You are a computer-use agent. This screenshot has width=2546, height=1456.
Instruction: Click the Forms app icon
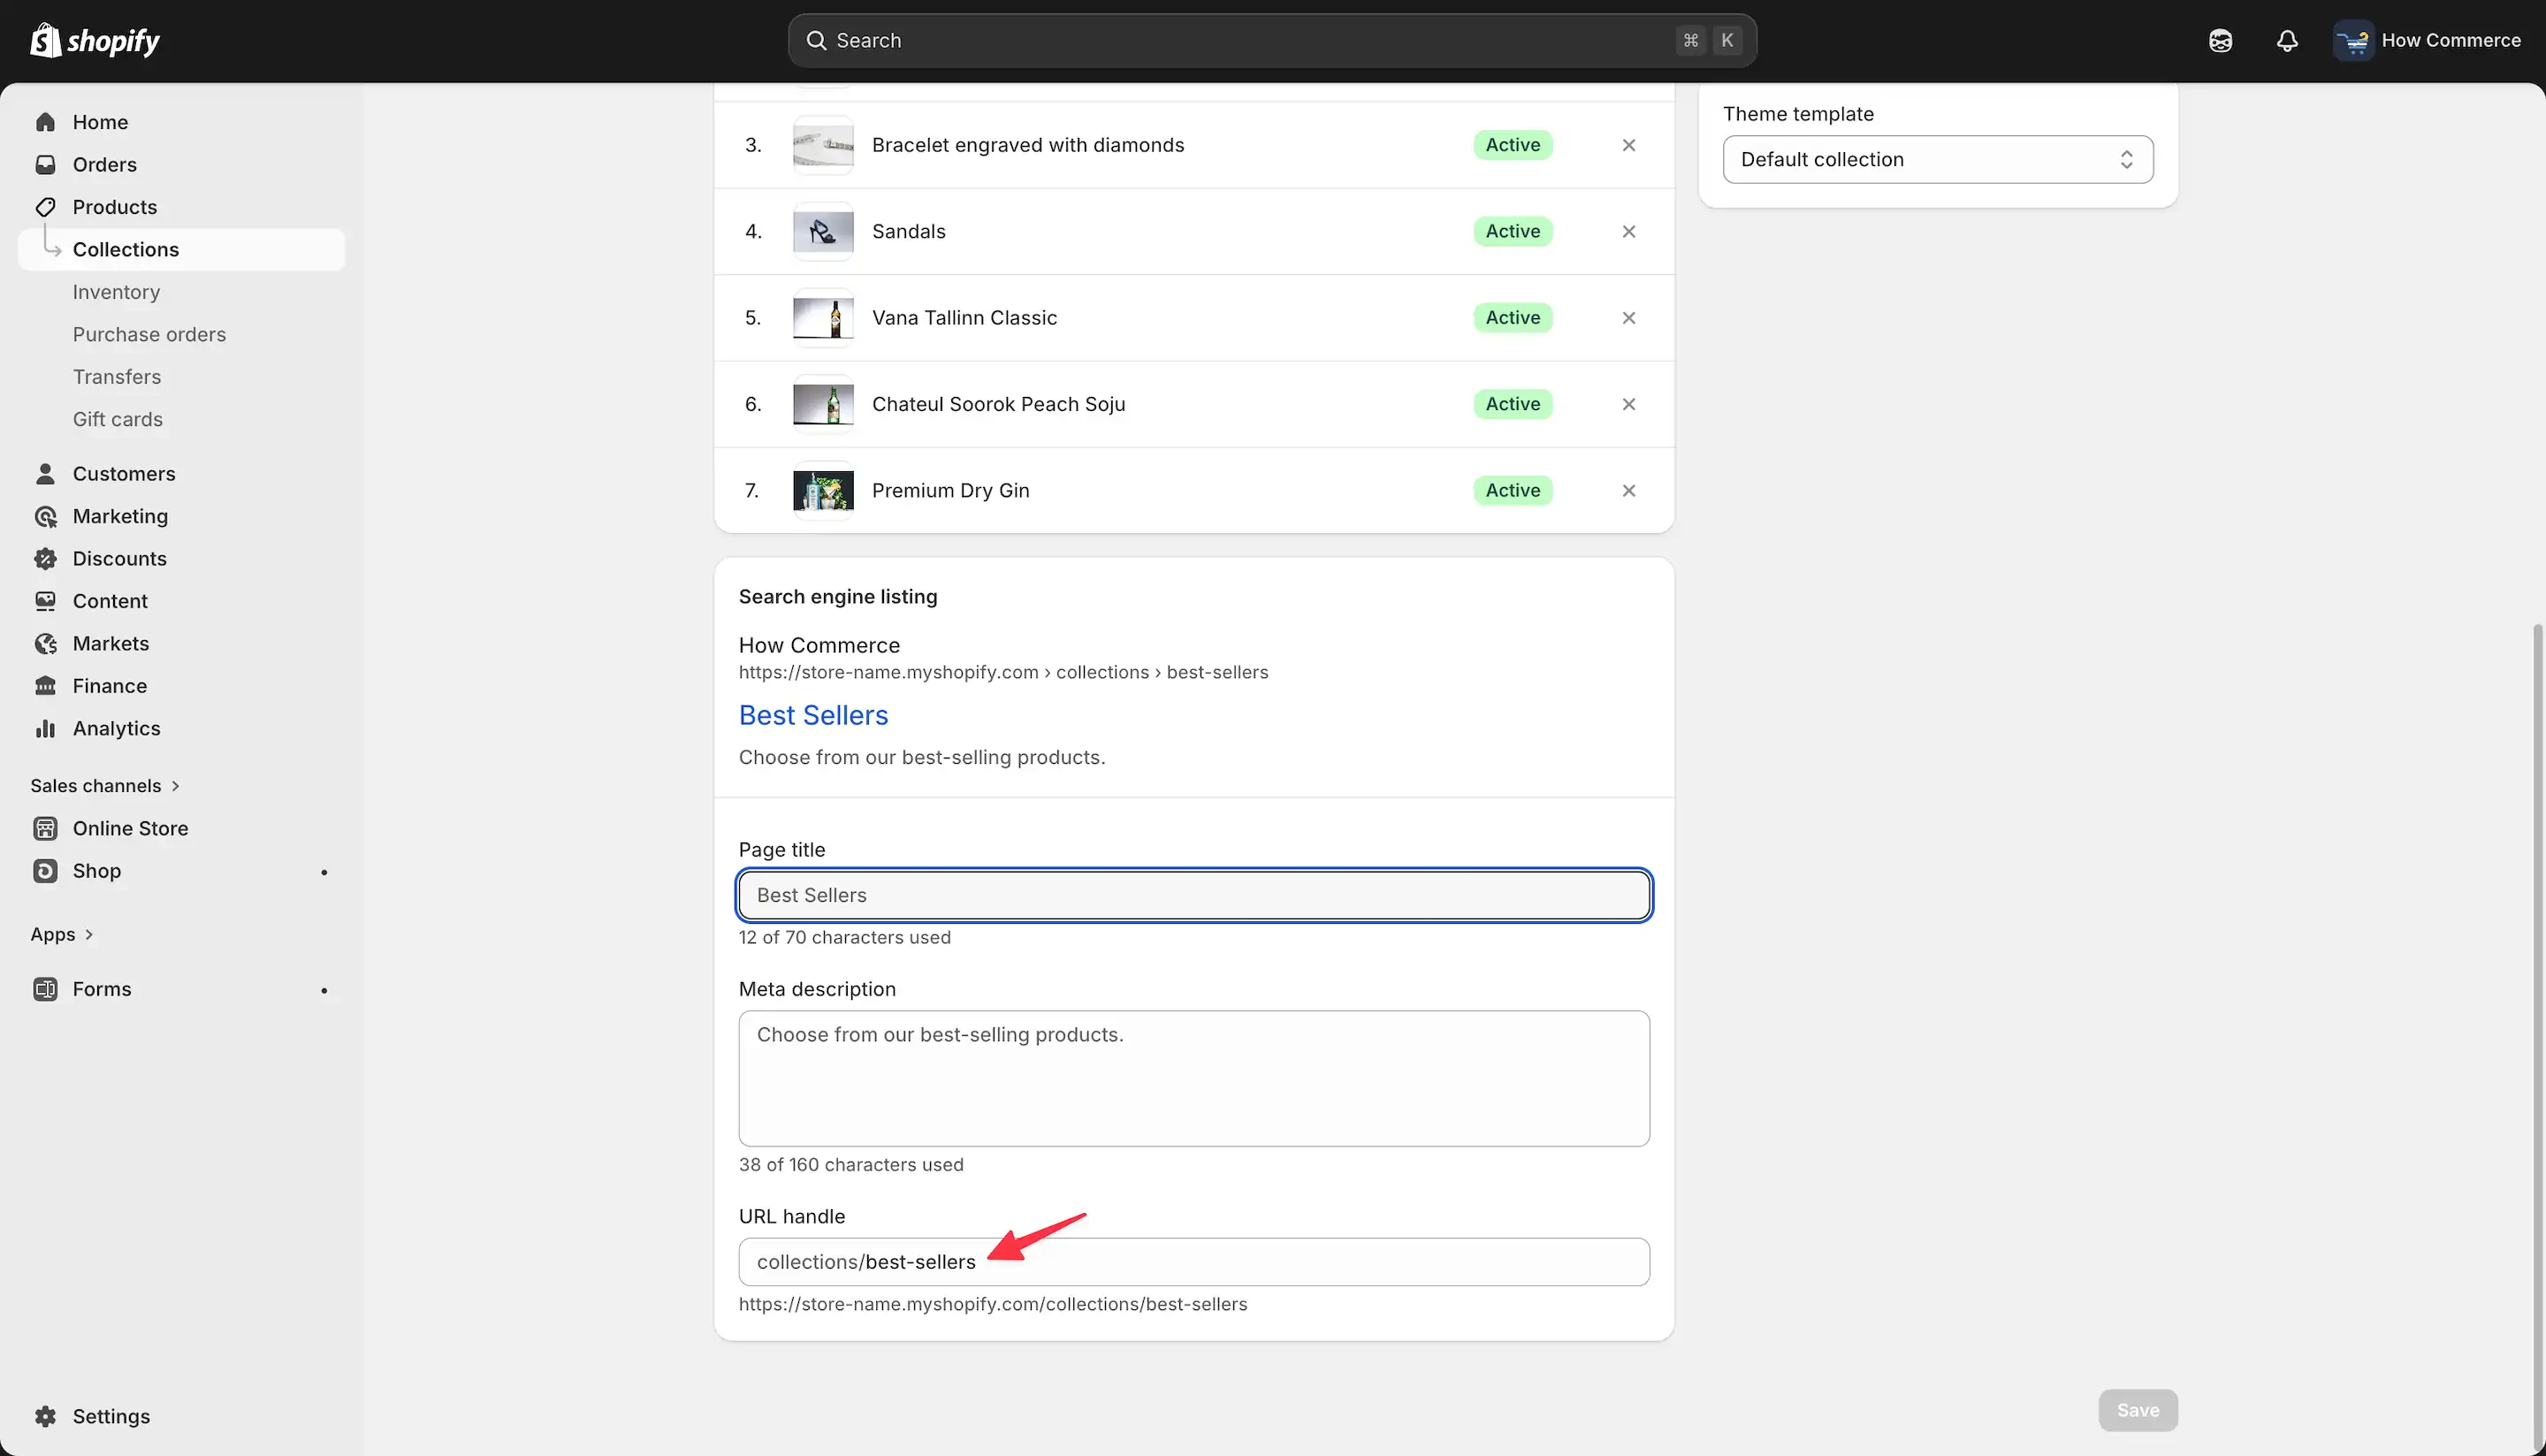click(x=45, y=989)
